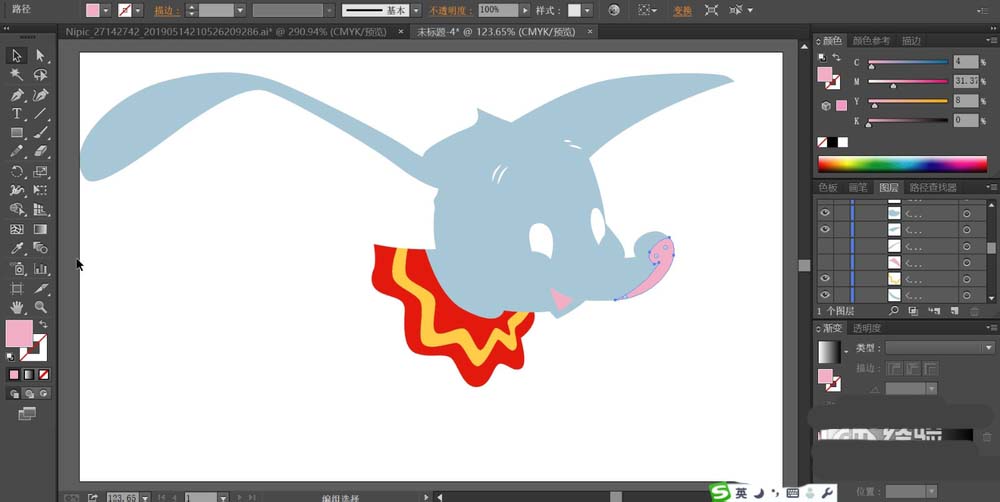Viewport: 1000px width, 502px height.
Task: Select the Rectangle tool
Action: pyautogui.click(x=17, y=133)
